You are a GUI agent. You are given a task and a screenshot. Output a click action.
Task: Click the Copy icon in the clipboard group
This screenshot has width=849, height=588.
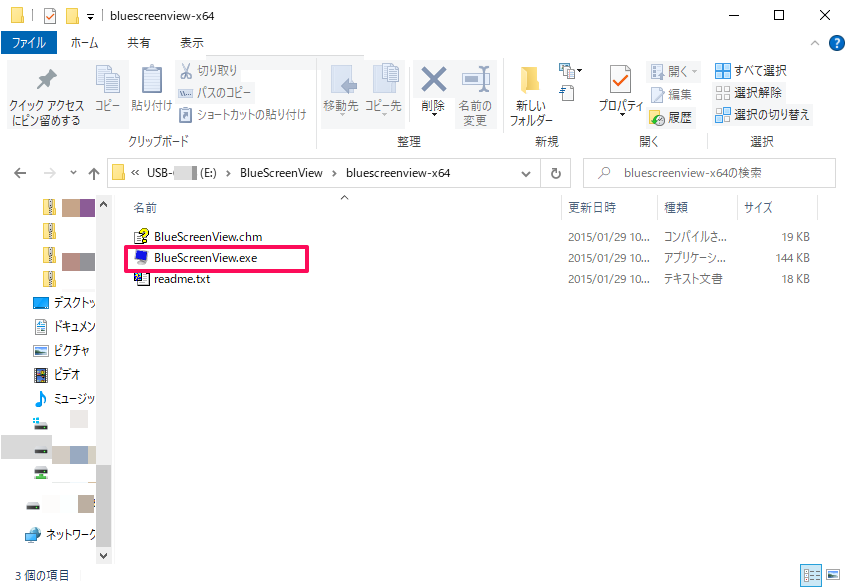108,88
